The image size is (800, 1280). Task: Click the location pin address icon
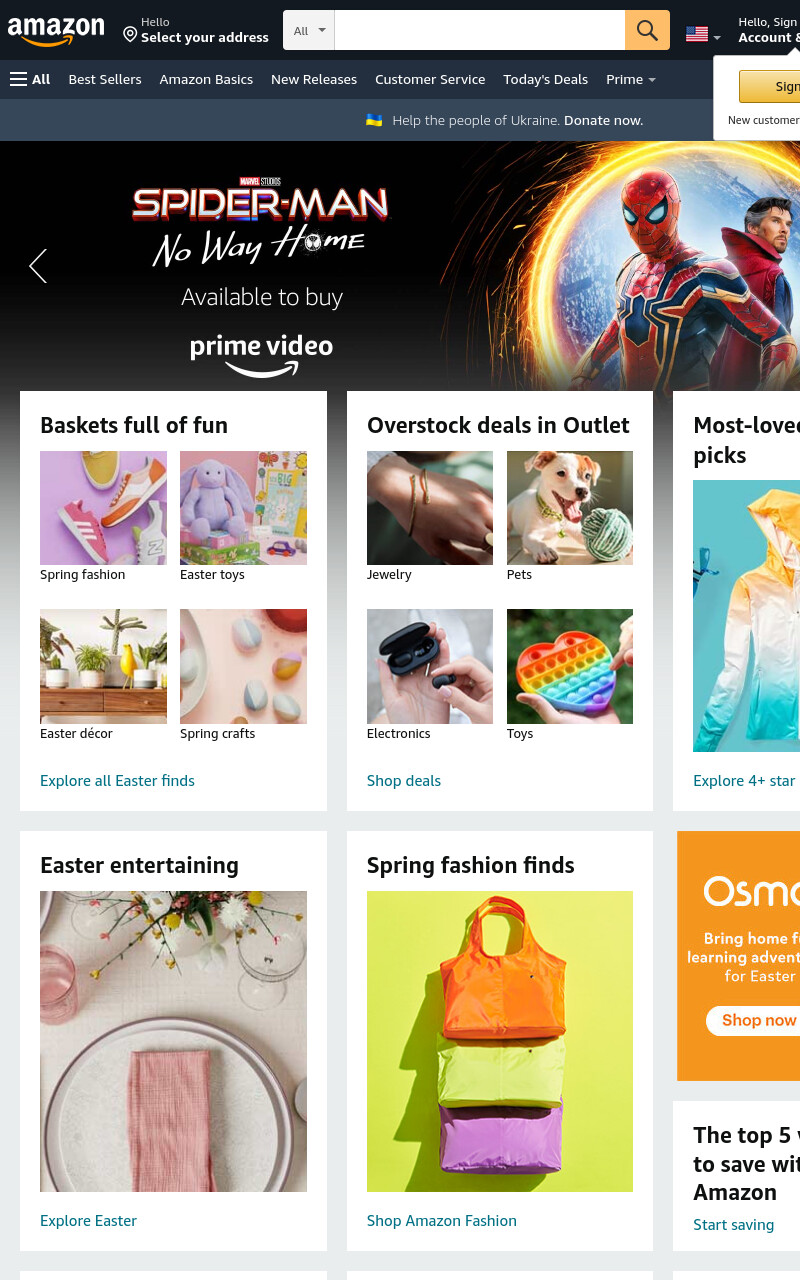tap(130, 35)
